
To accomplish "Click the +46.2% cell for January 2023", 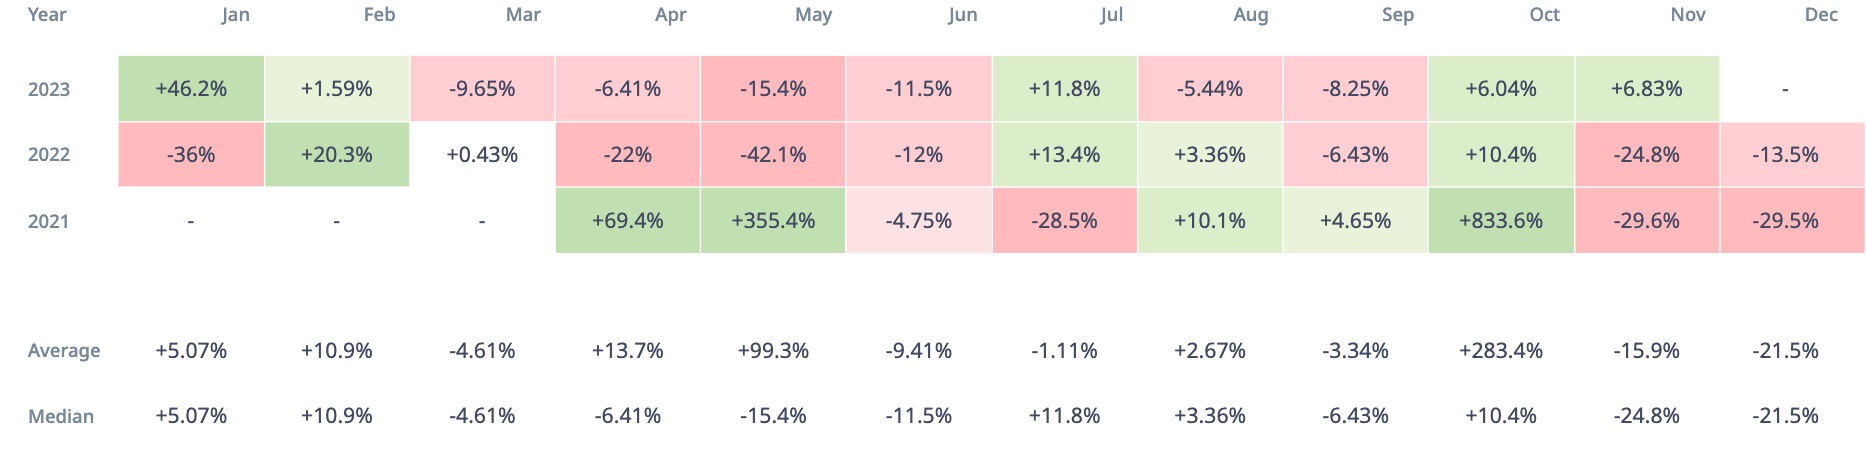I will coord(191,89).
